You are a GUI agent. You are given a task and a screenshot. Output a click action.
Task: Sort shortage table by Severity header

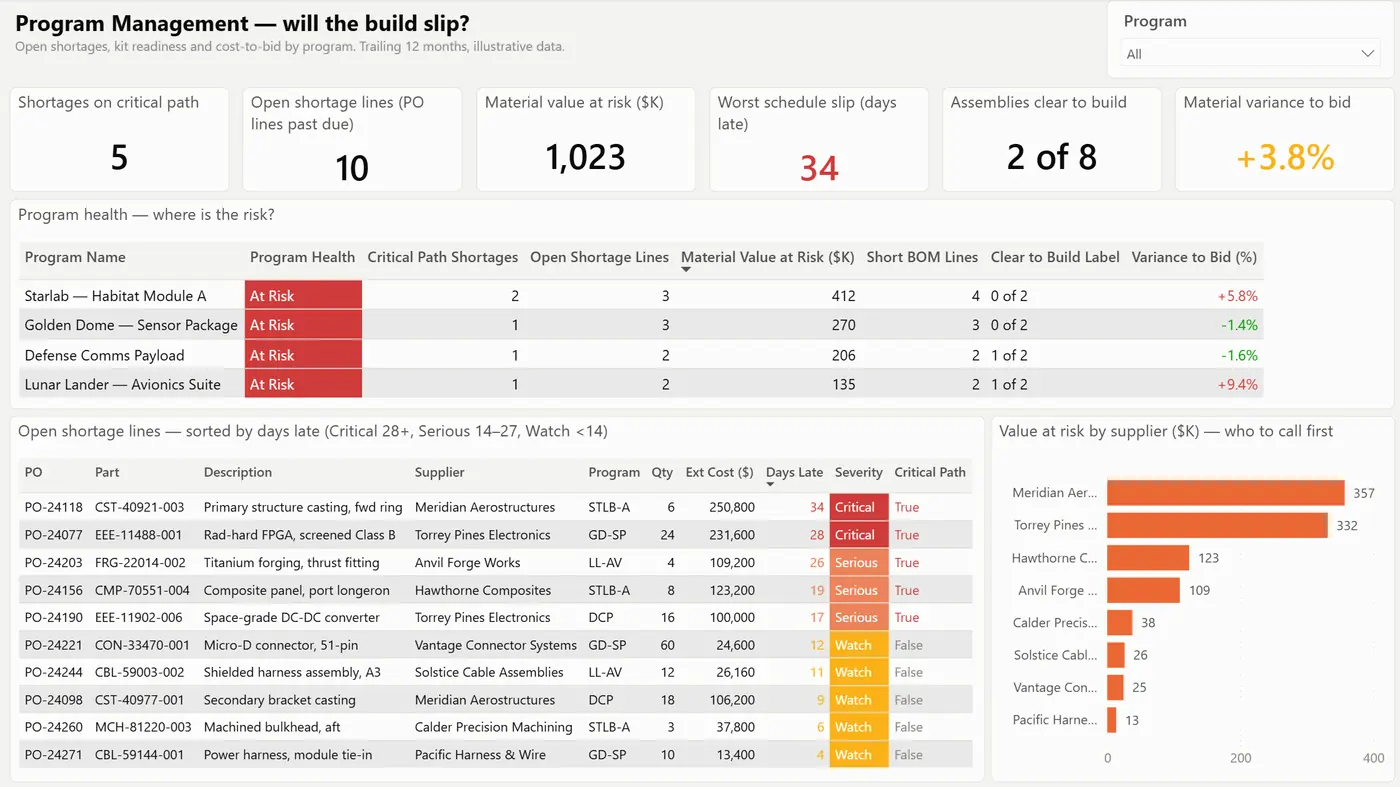click(859, 472)
